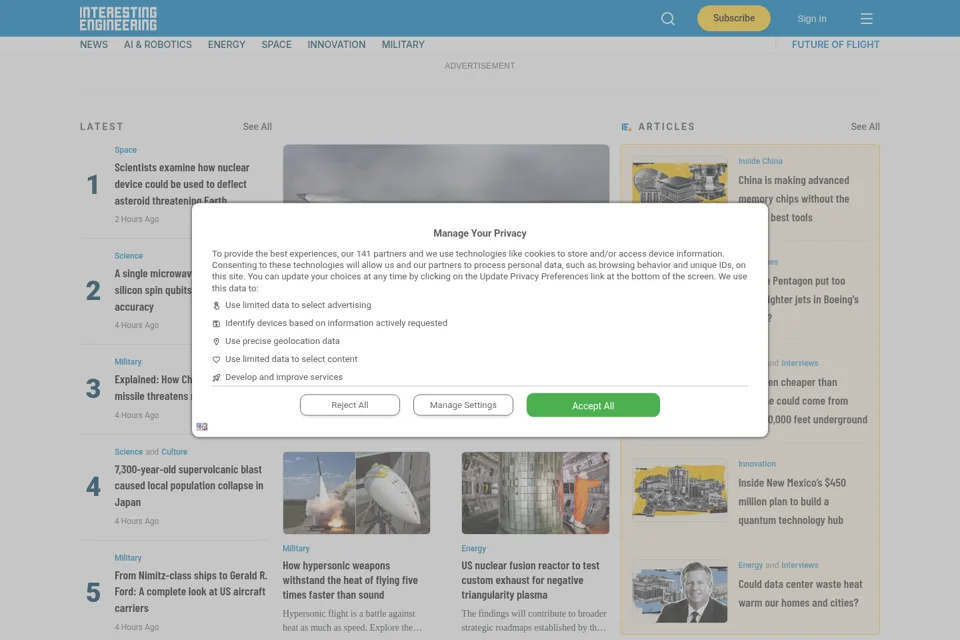Open the Military section
Image resolution: width=960 pixels, height=640 pixels.
403,45
